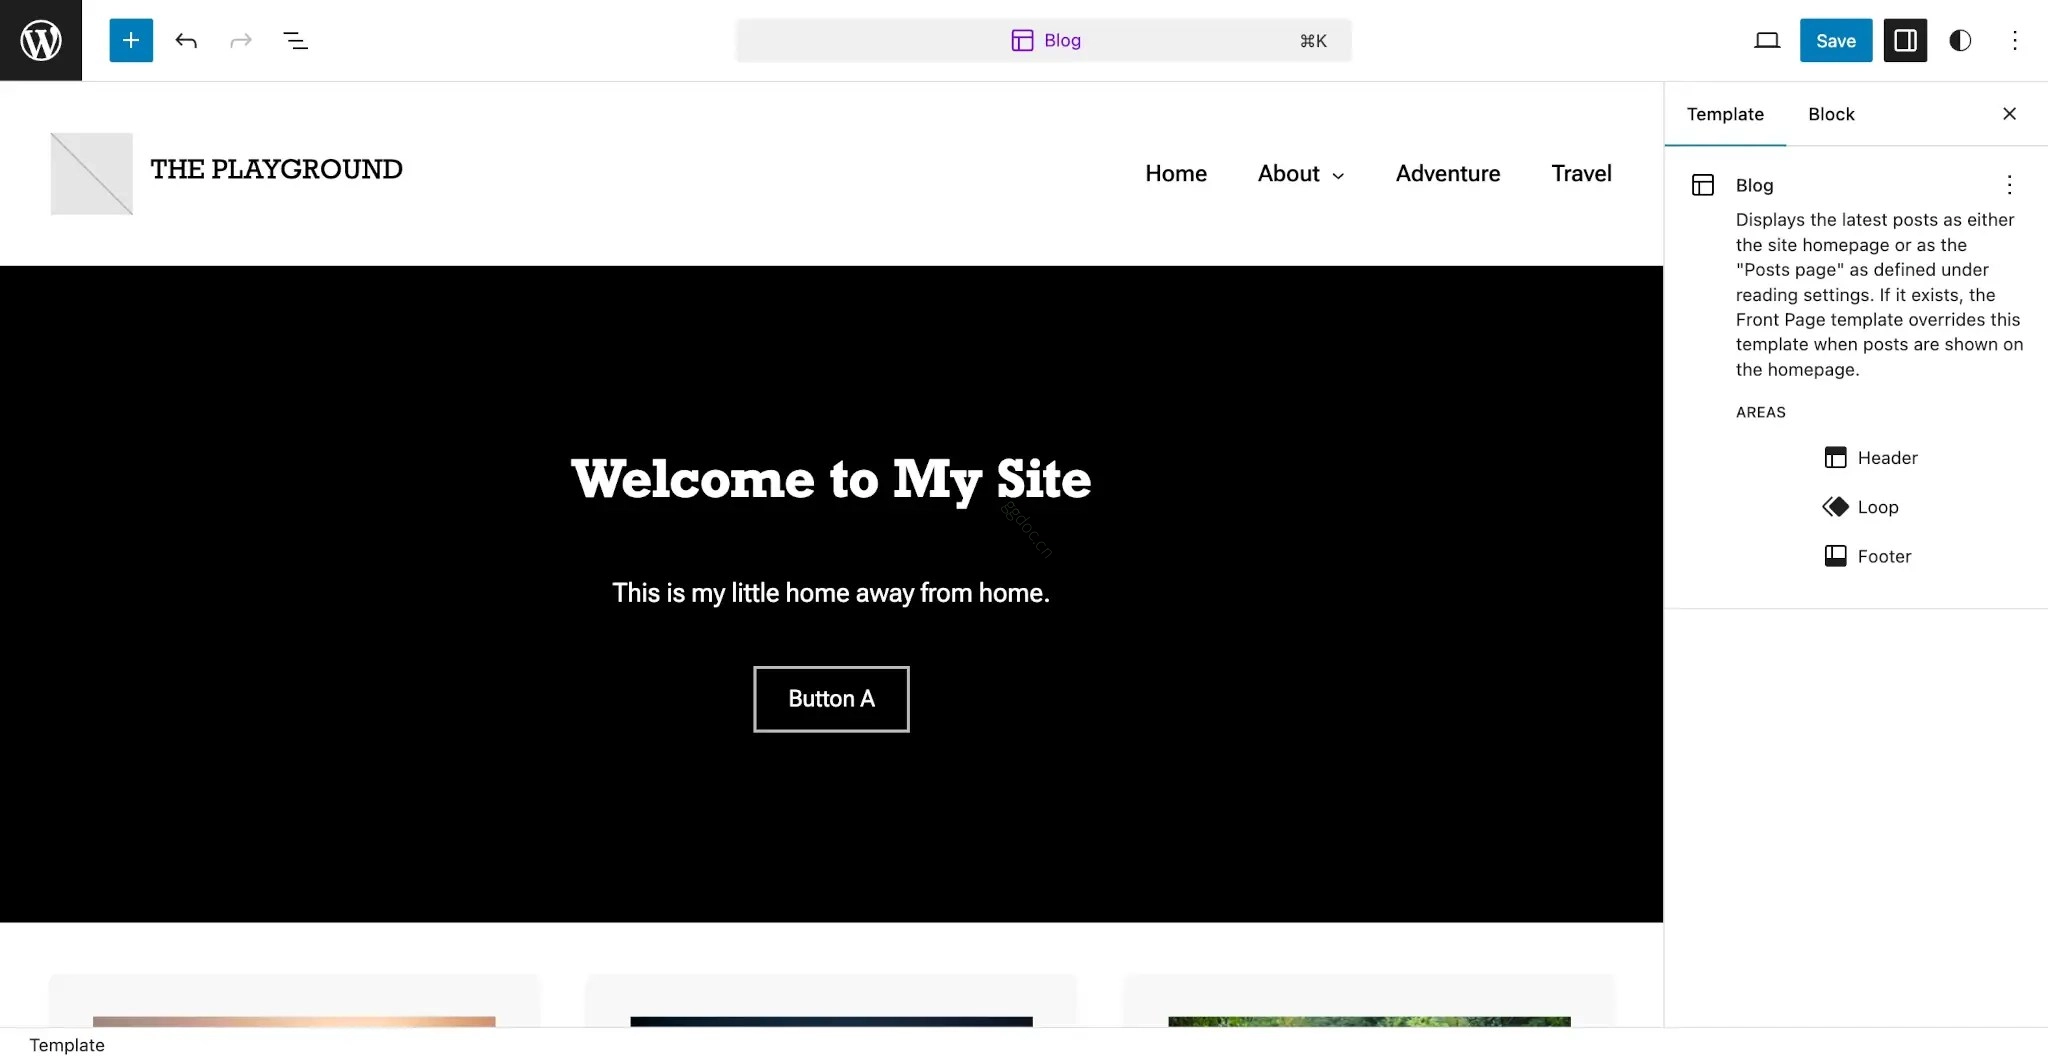Open the editor options menu

2015,40
